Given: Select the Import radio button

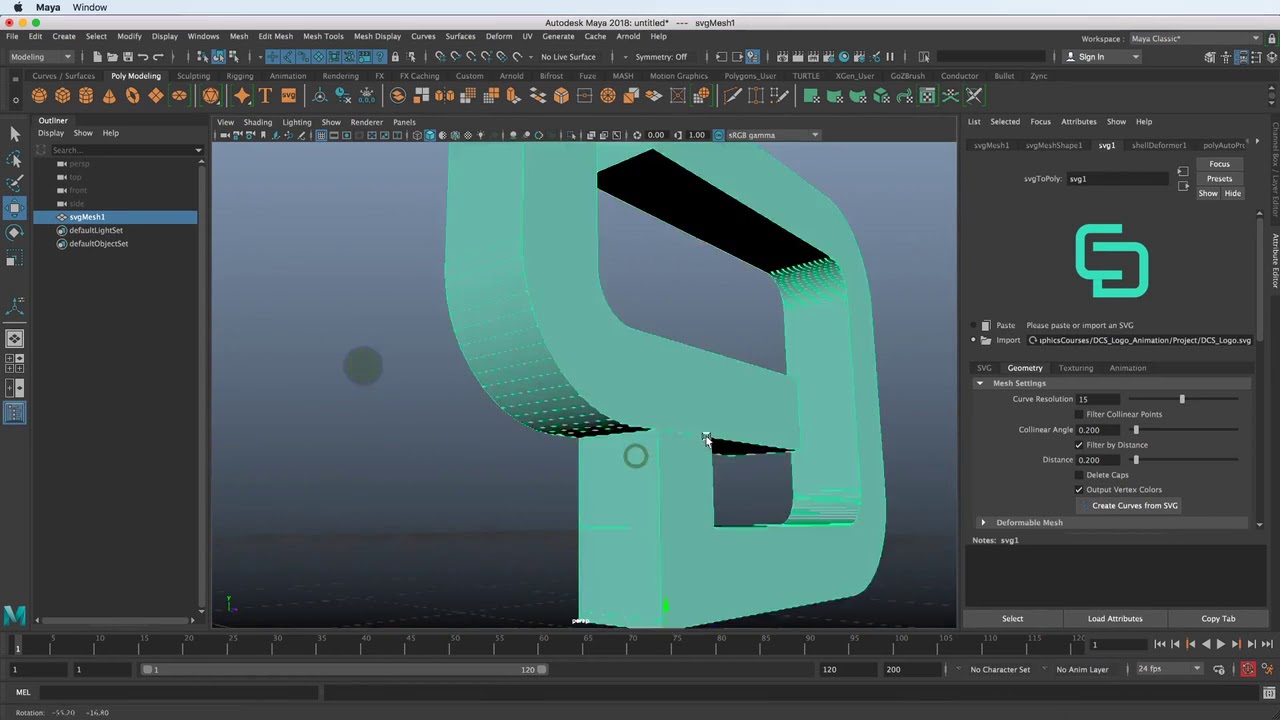Looking at the screenshot, I should [x=973, y=340].
